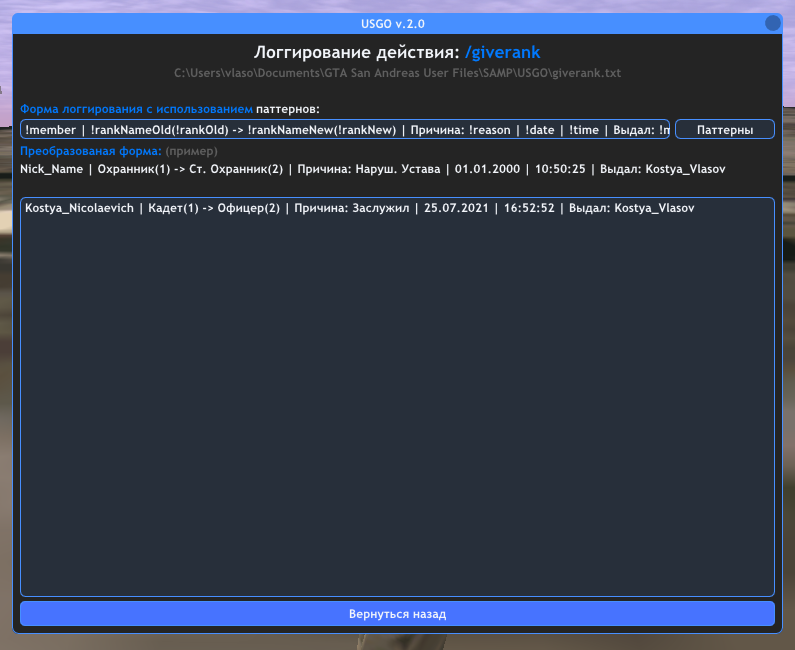Click the Преобразованая форма label

[91, 151]
